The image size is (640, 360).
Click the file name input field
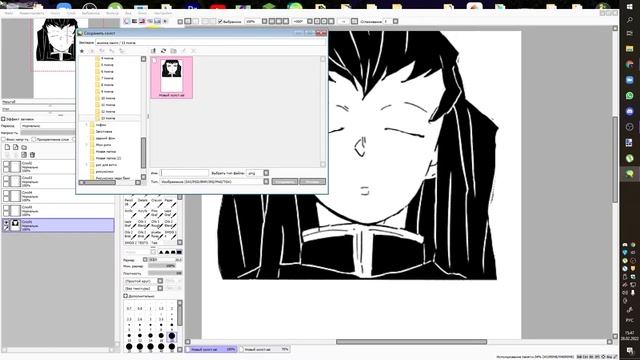184,173
